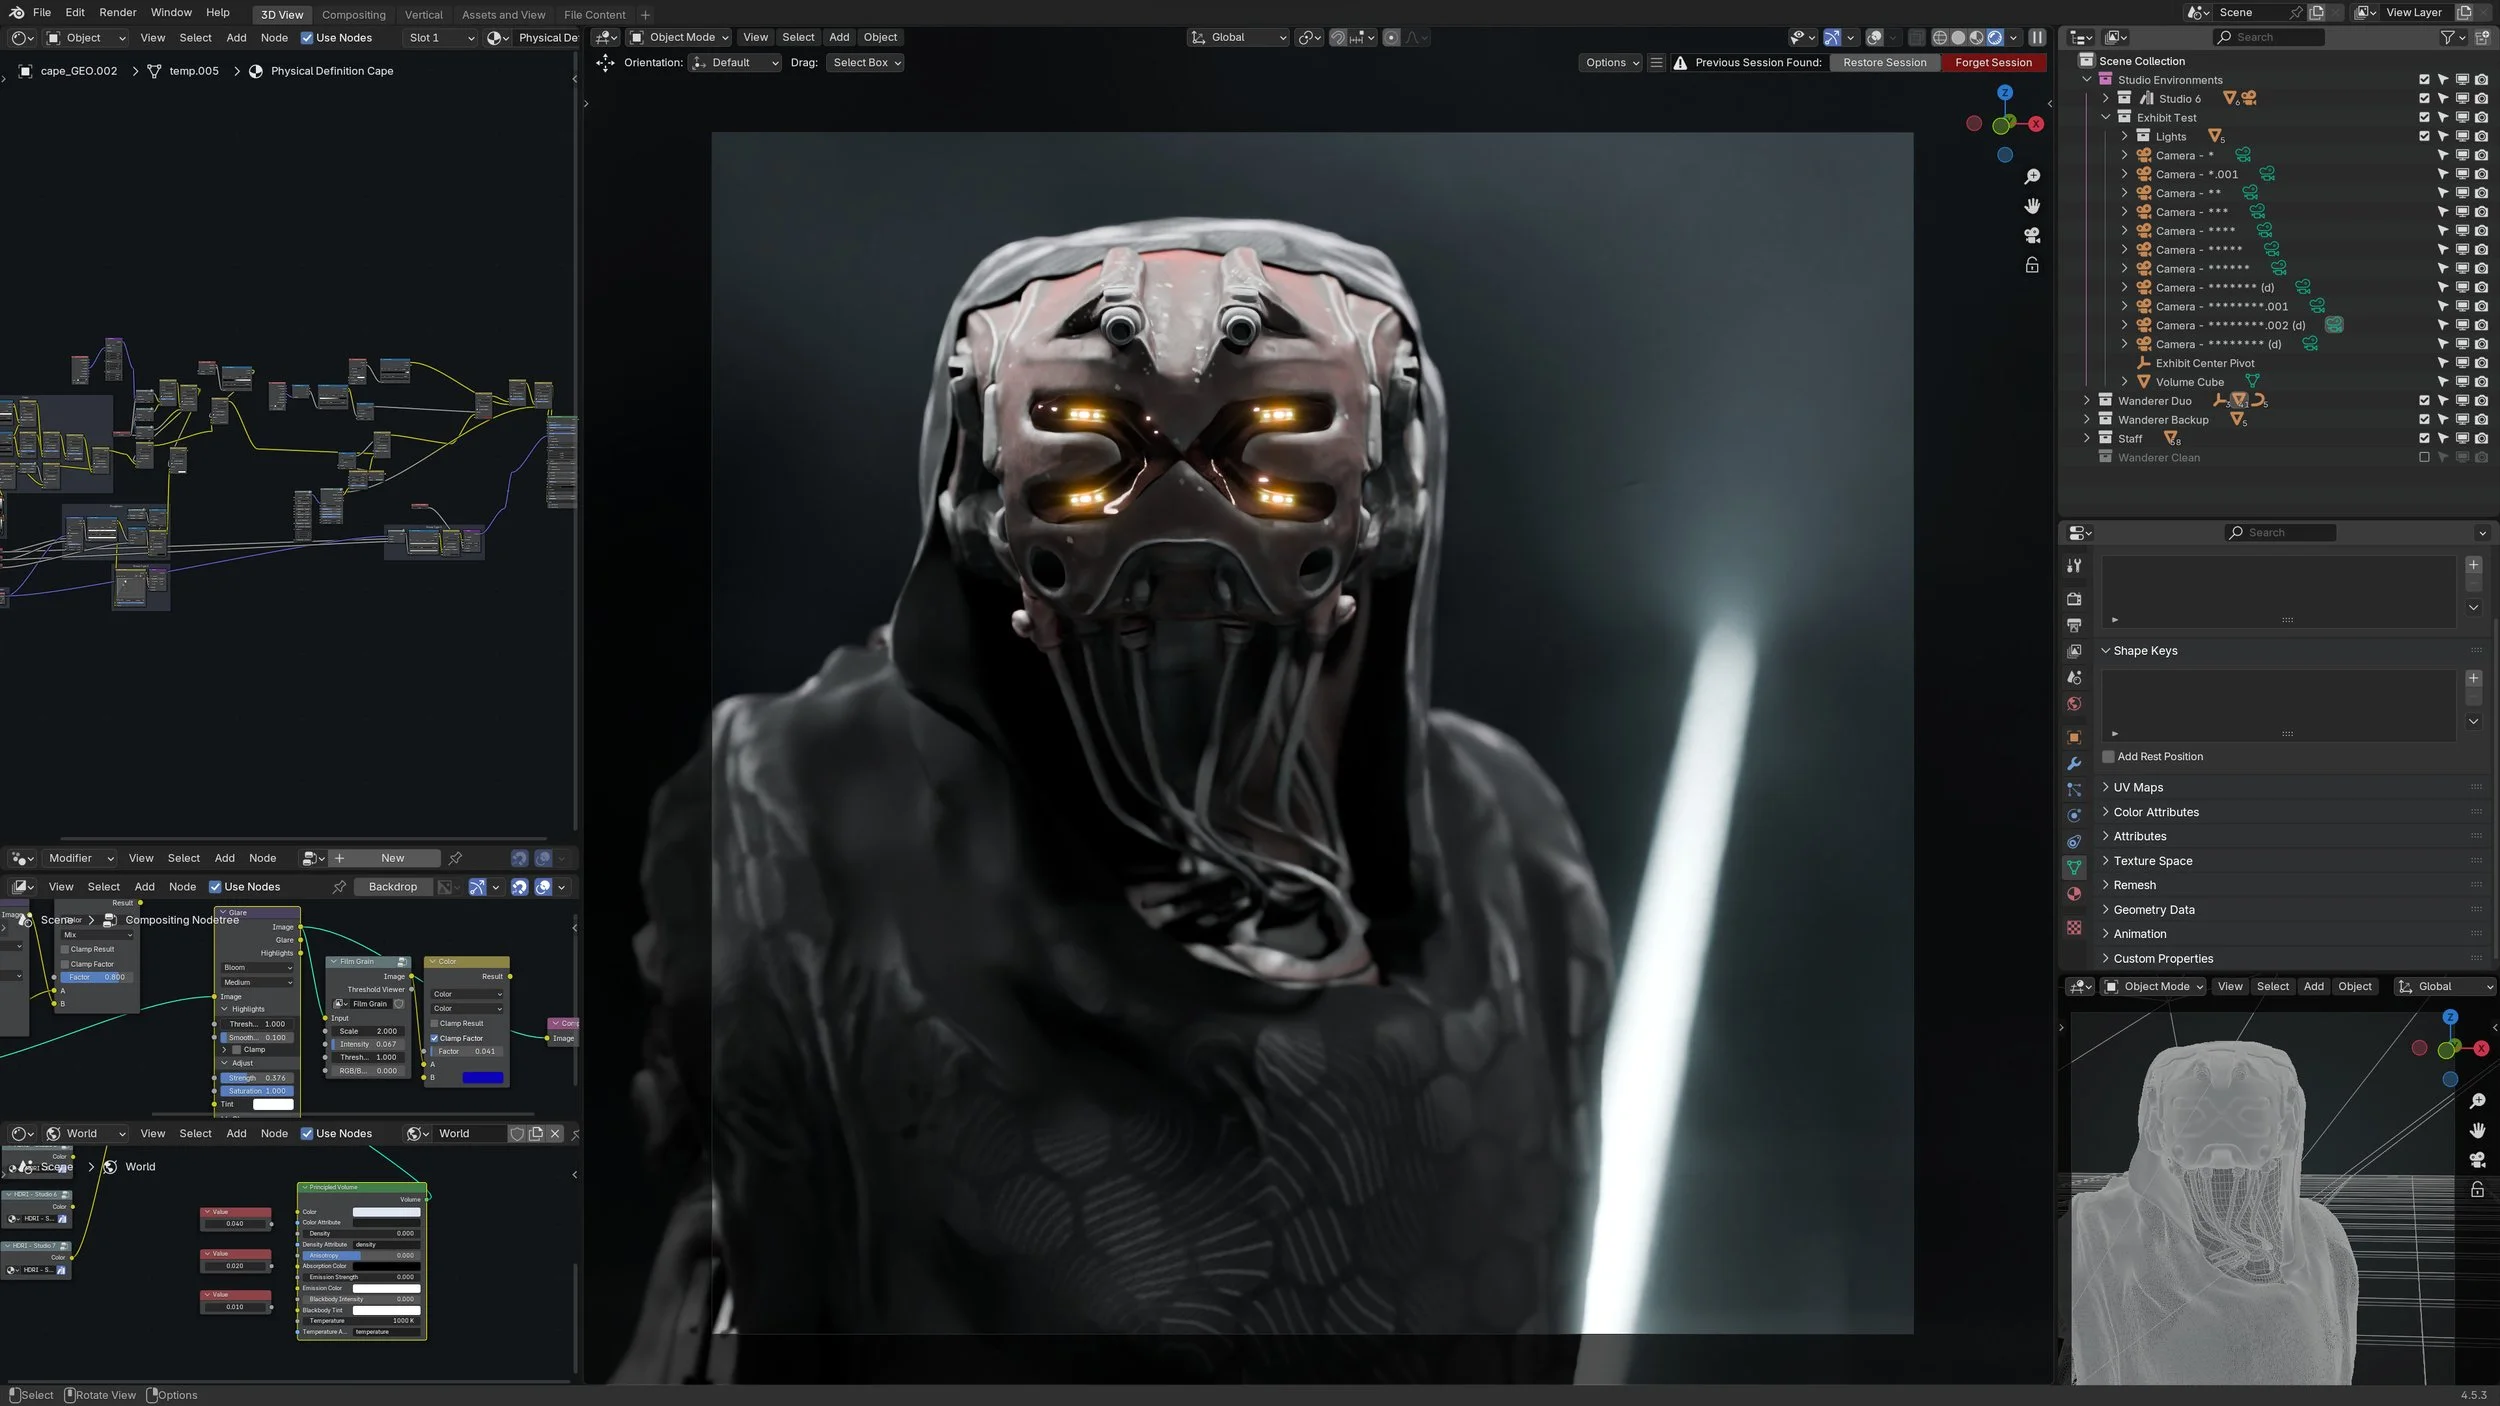Switch to the Compositing workspace tab
The image size is (2500, 1406).
pyautogui.click(x=353, y=15)
